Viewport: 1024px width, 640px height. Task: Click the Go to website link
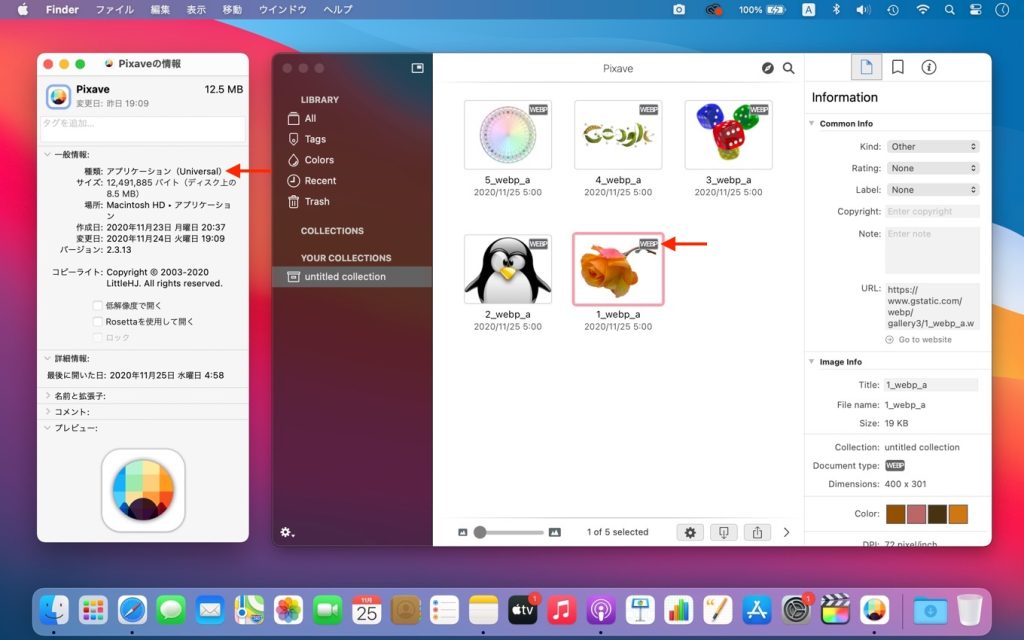(x=924, y=340)
